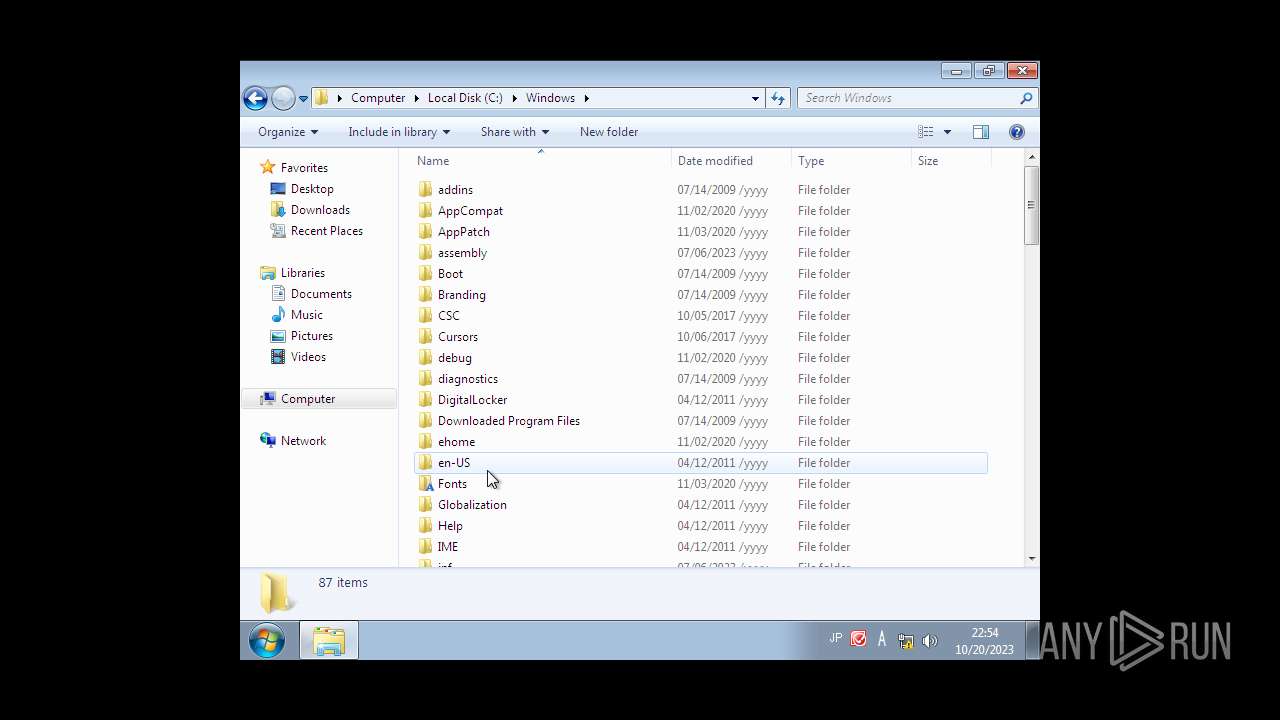The image size is (1280, 720).
Task: Create a New folder
Action: pos(609,132)
